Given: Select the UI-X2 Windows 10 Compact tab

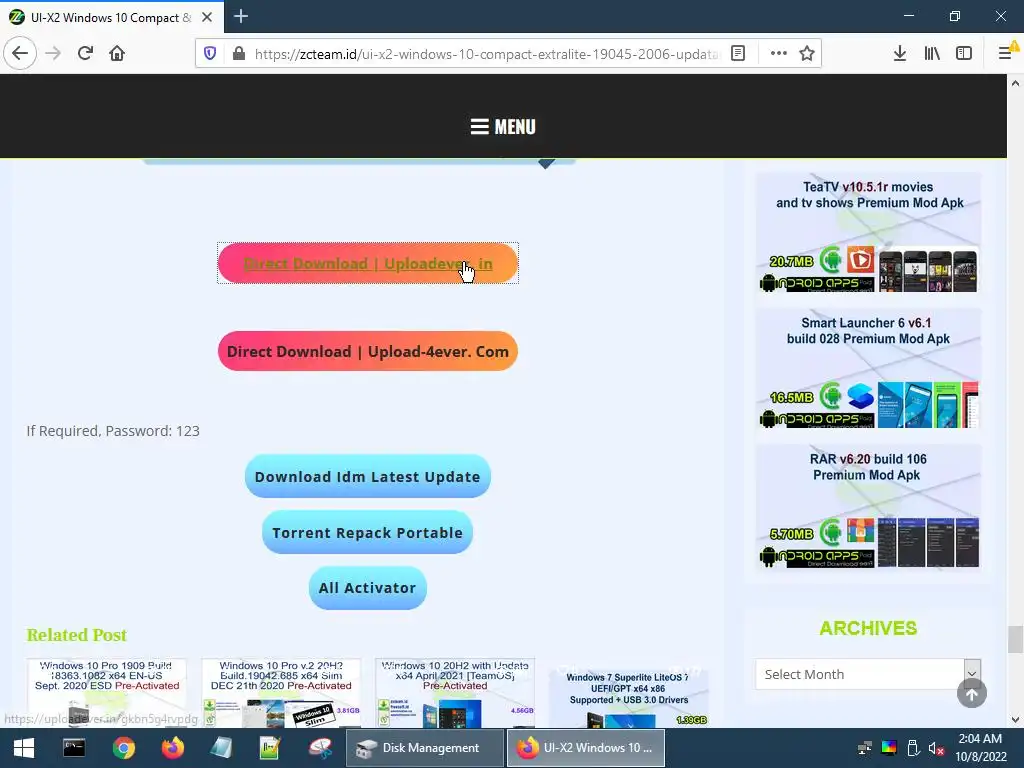Looking at the screenshot, I should tap(112, 17).
